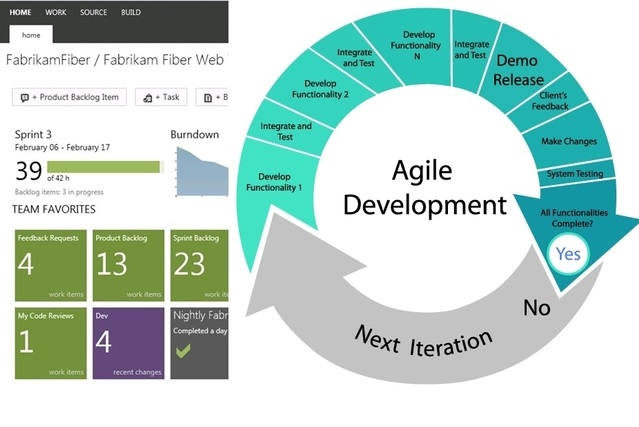The height and width of the screenshot is (427, 639).
Task: Select the home tab
Action: tap(31, 35)
